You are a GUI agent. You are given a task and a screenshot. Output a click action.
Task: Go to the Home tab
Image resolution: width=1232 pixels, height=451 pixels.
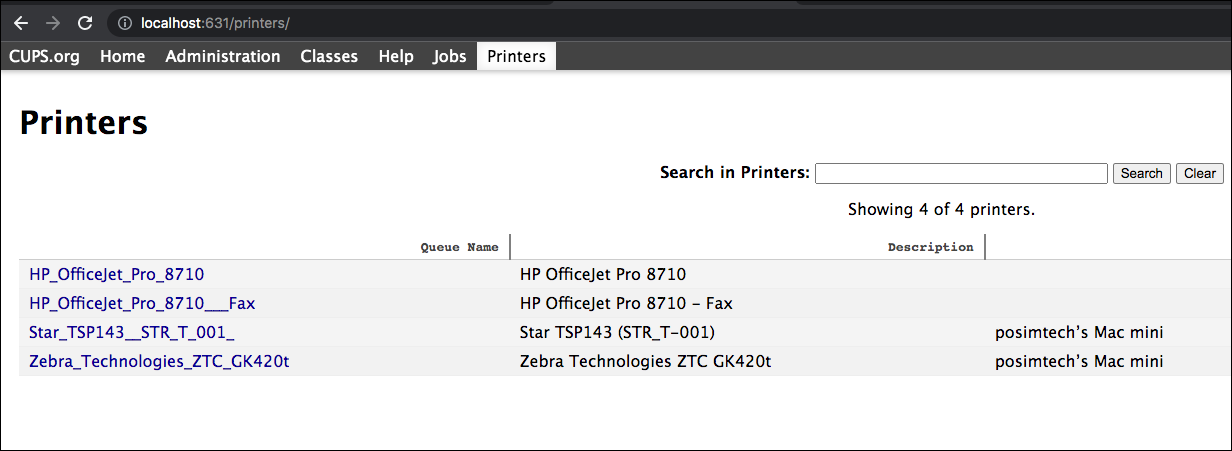tap(123, 56)
